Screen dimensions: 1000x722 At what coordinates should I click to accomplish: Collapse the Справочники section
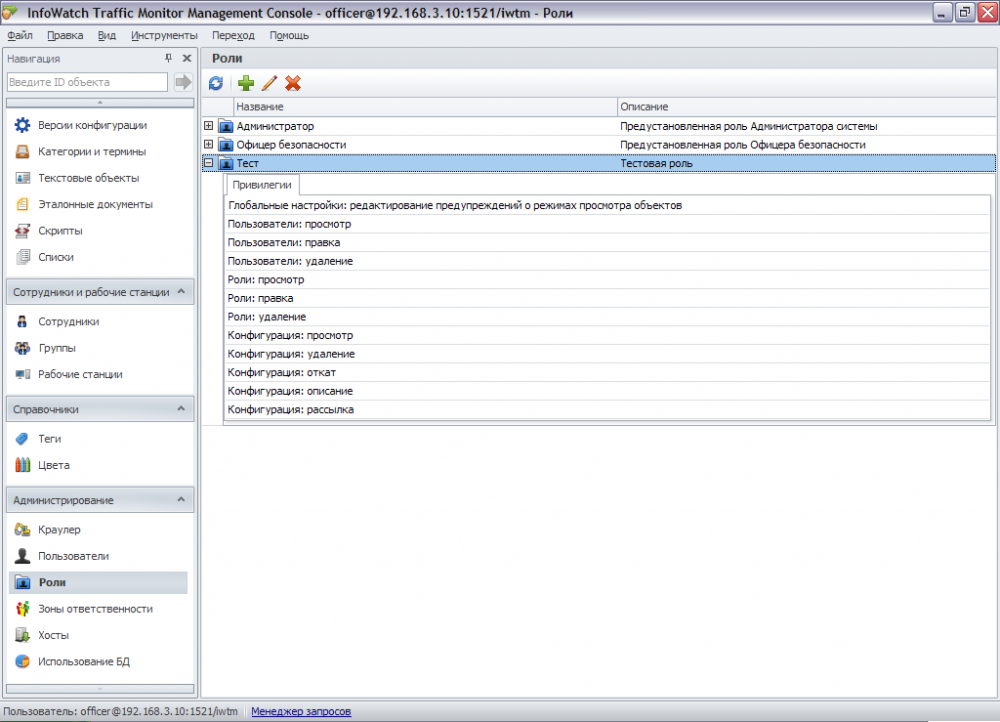(x=181, y=409)
